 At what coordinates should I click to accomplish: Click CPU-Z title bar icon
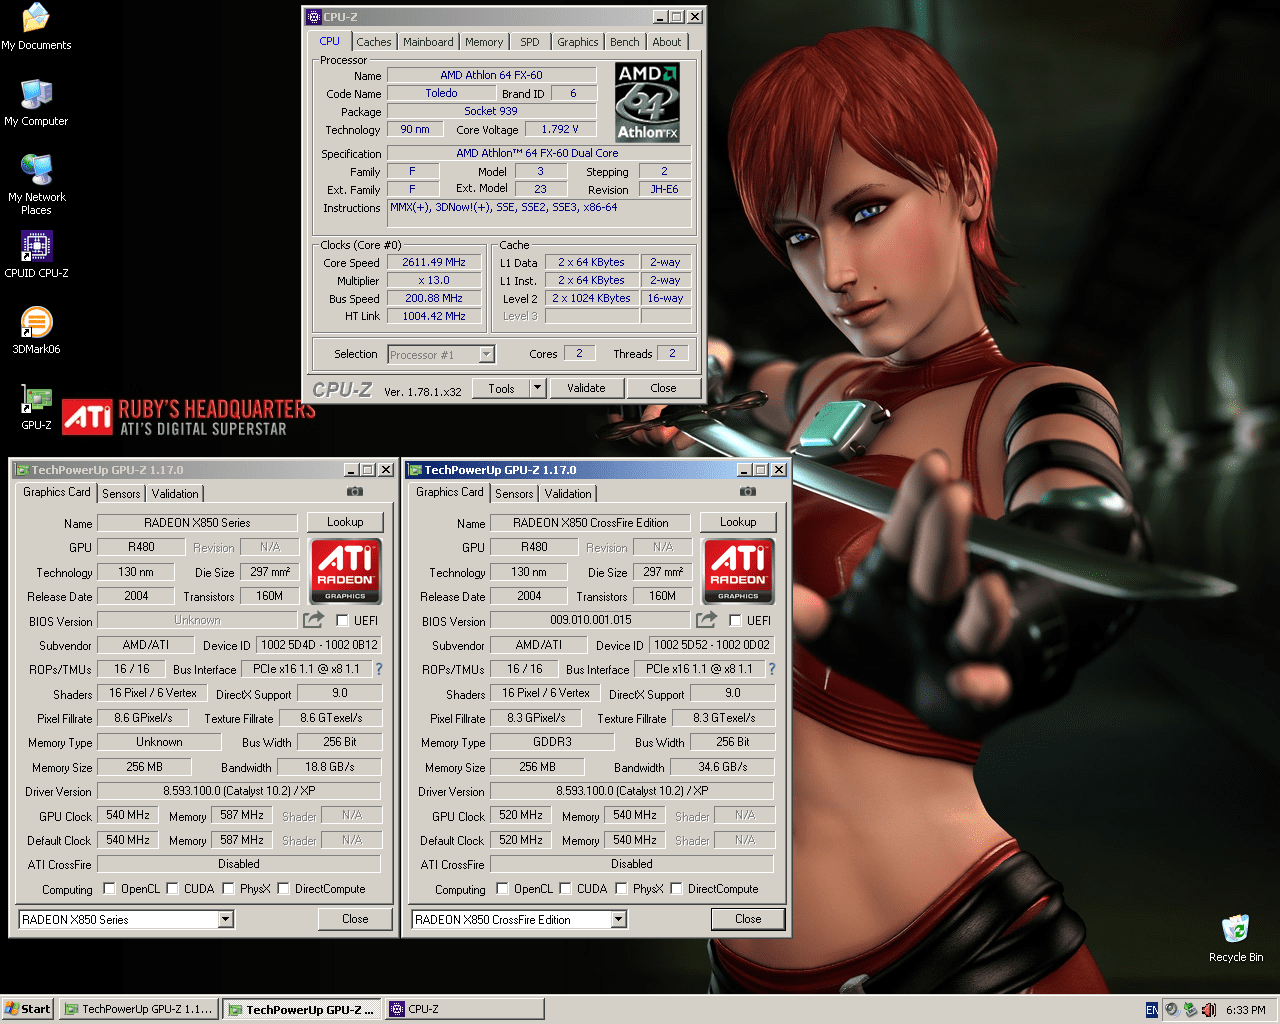pyautogui.click(x=314, y=17)
